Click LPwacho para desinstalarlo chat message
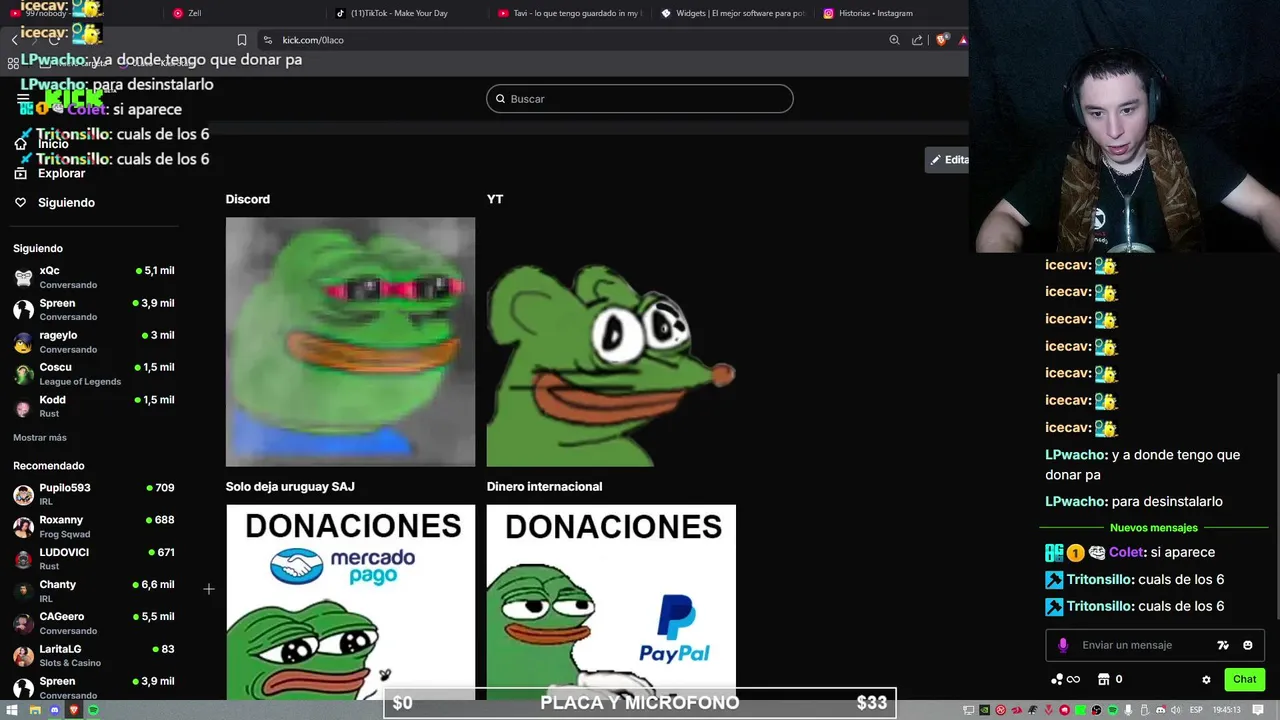This screenshot has width=1280, height=720. click(x=1134, y=501)
